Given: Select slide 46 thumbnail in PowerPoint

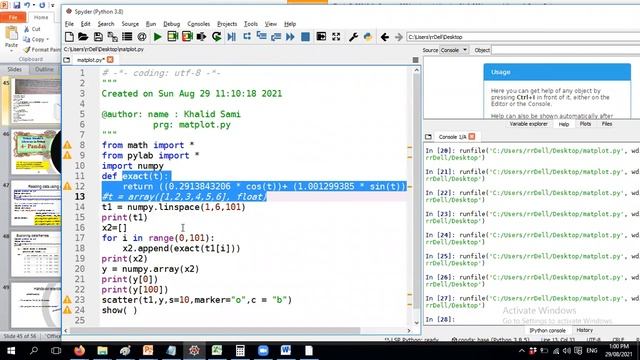Looking at the screenshot, I should pyautogui.click(x=35, y=151).
